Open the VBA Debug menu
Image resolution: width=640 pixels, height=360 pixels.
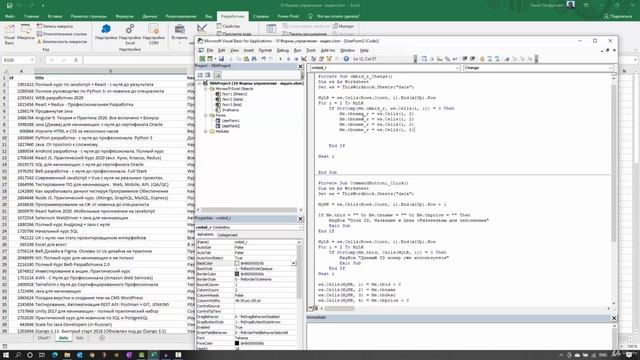(282, 50)
